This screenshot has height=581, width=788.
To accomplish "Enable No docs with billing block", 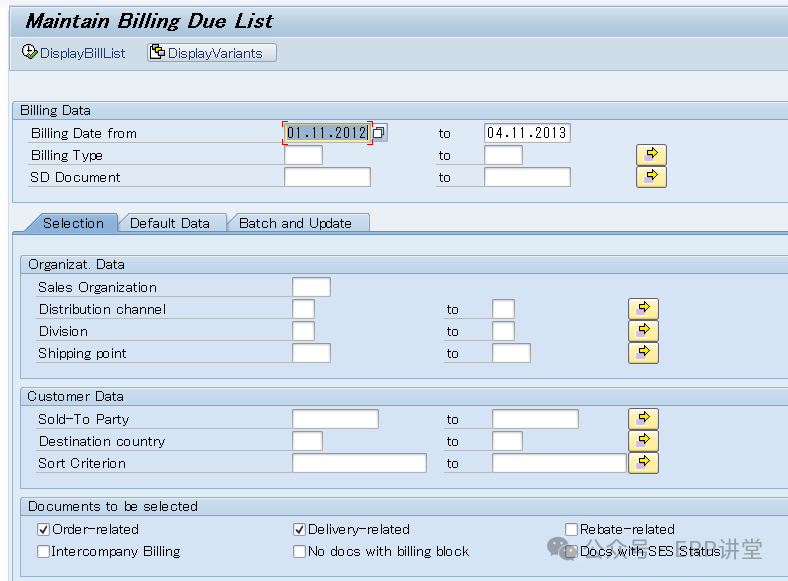I will [299, 551].
